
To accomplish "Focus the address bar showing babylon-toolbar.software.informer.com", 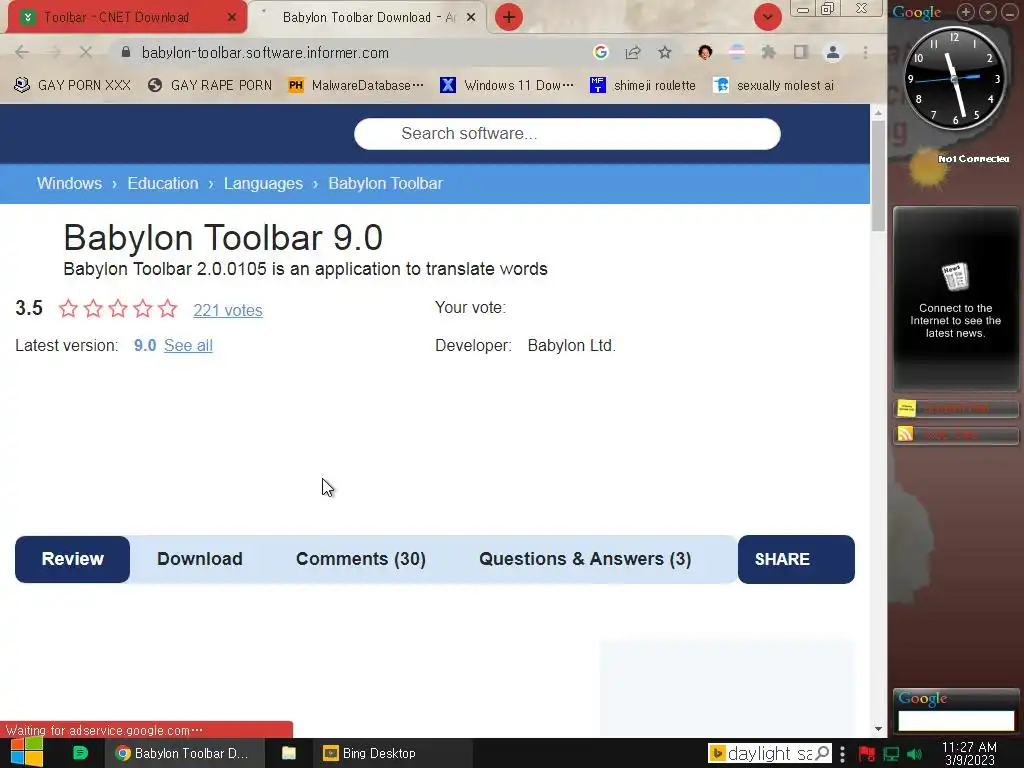I will (x=265, y=53).
